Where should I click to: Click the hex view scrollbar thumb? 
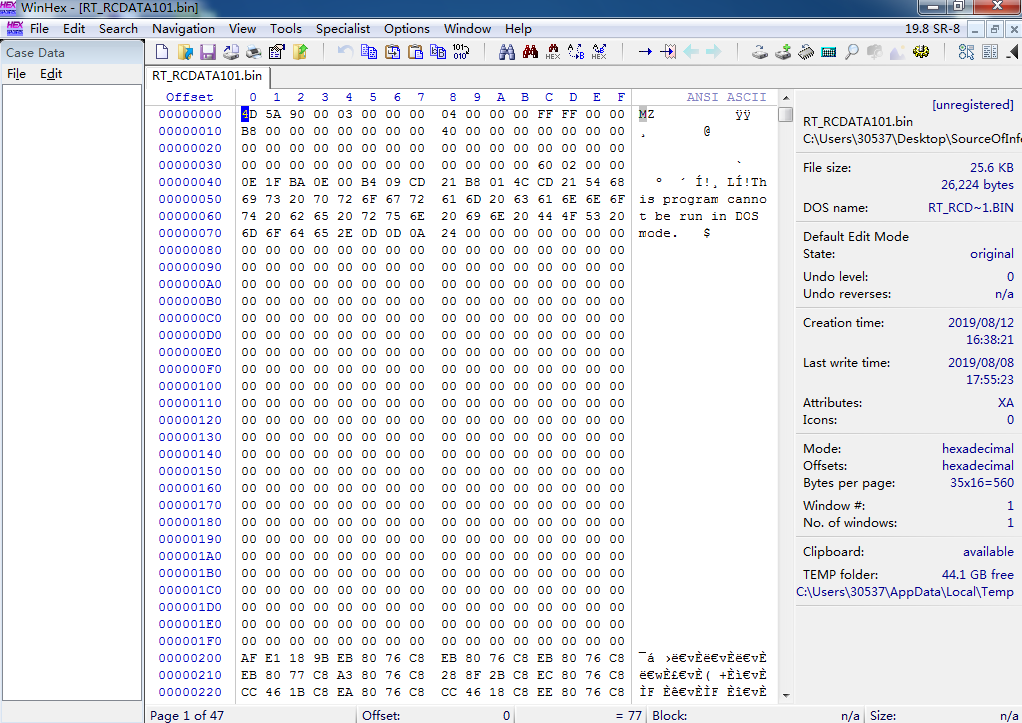pyautogui.click(x=786, y=114)
